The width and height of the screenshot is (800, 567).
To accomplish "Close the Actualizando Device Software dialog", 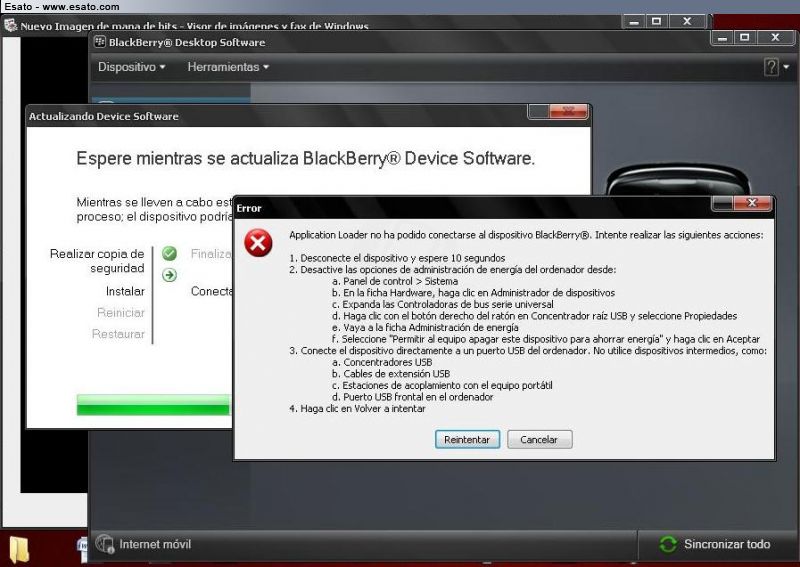I will click(568, 110).
